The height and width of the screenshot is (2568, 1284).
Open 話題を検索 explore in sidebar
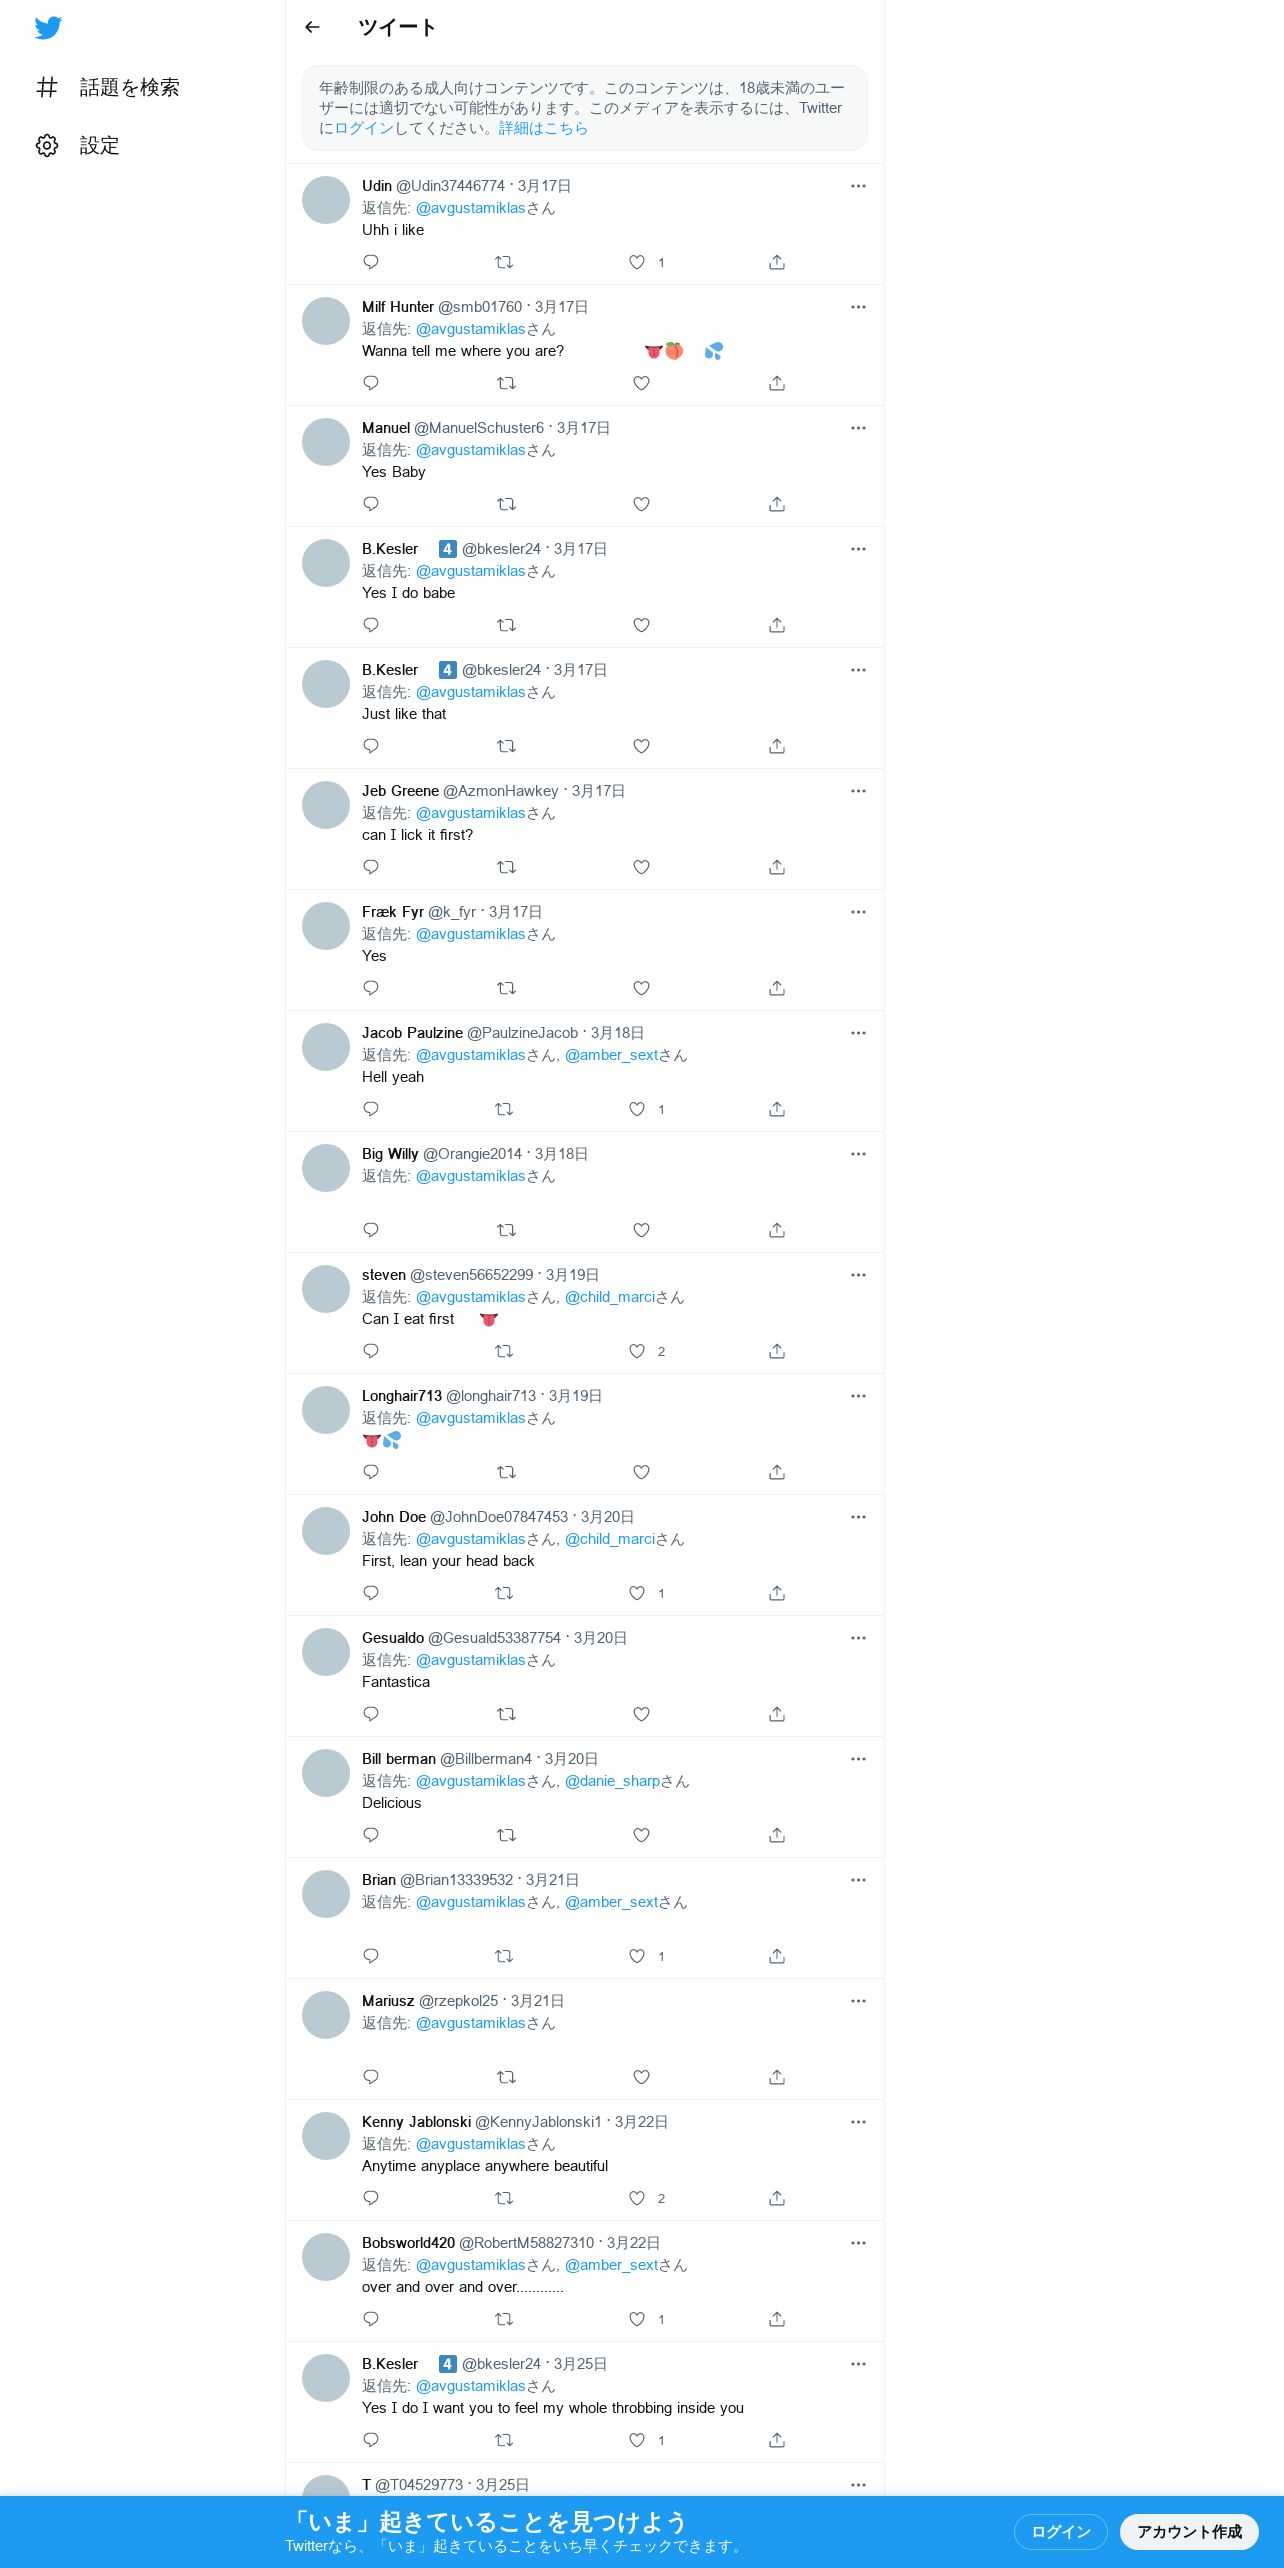(x=108, y=88)
